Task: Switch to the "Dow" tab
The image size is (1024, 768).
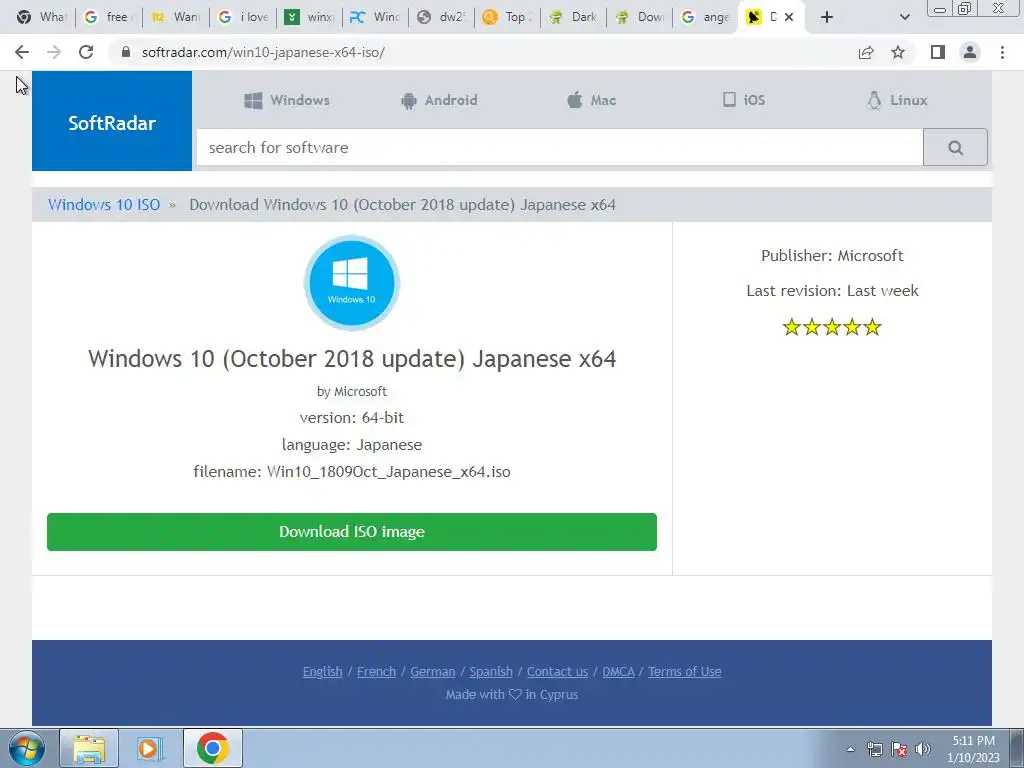Action: click(x=639, y=18)
